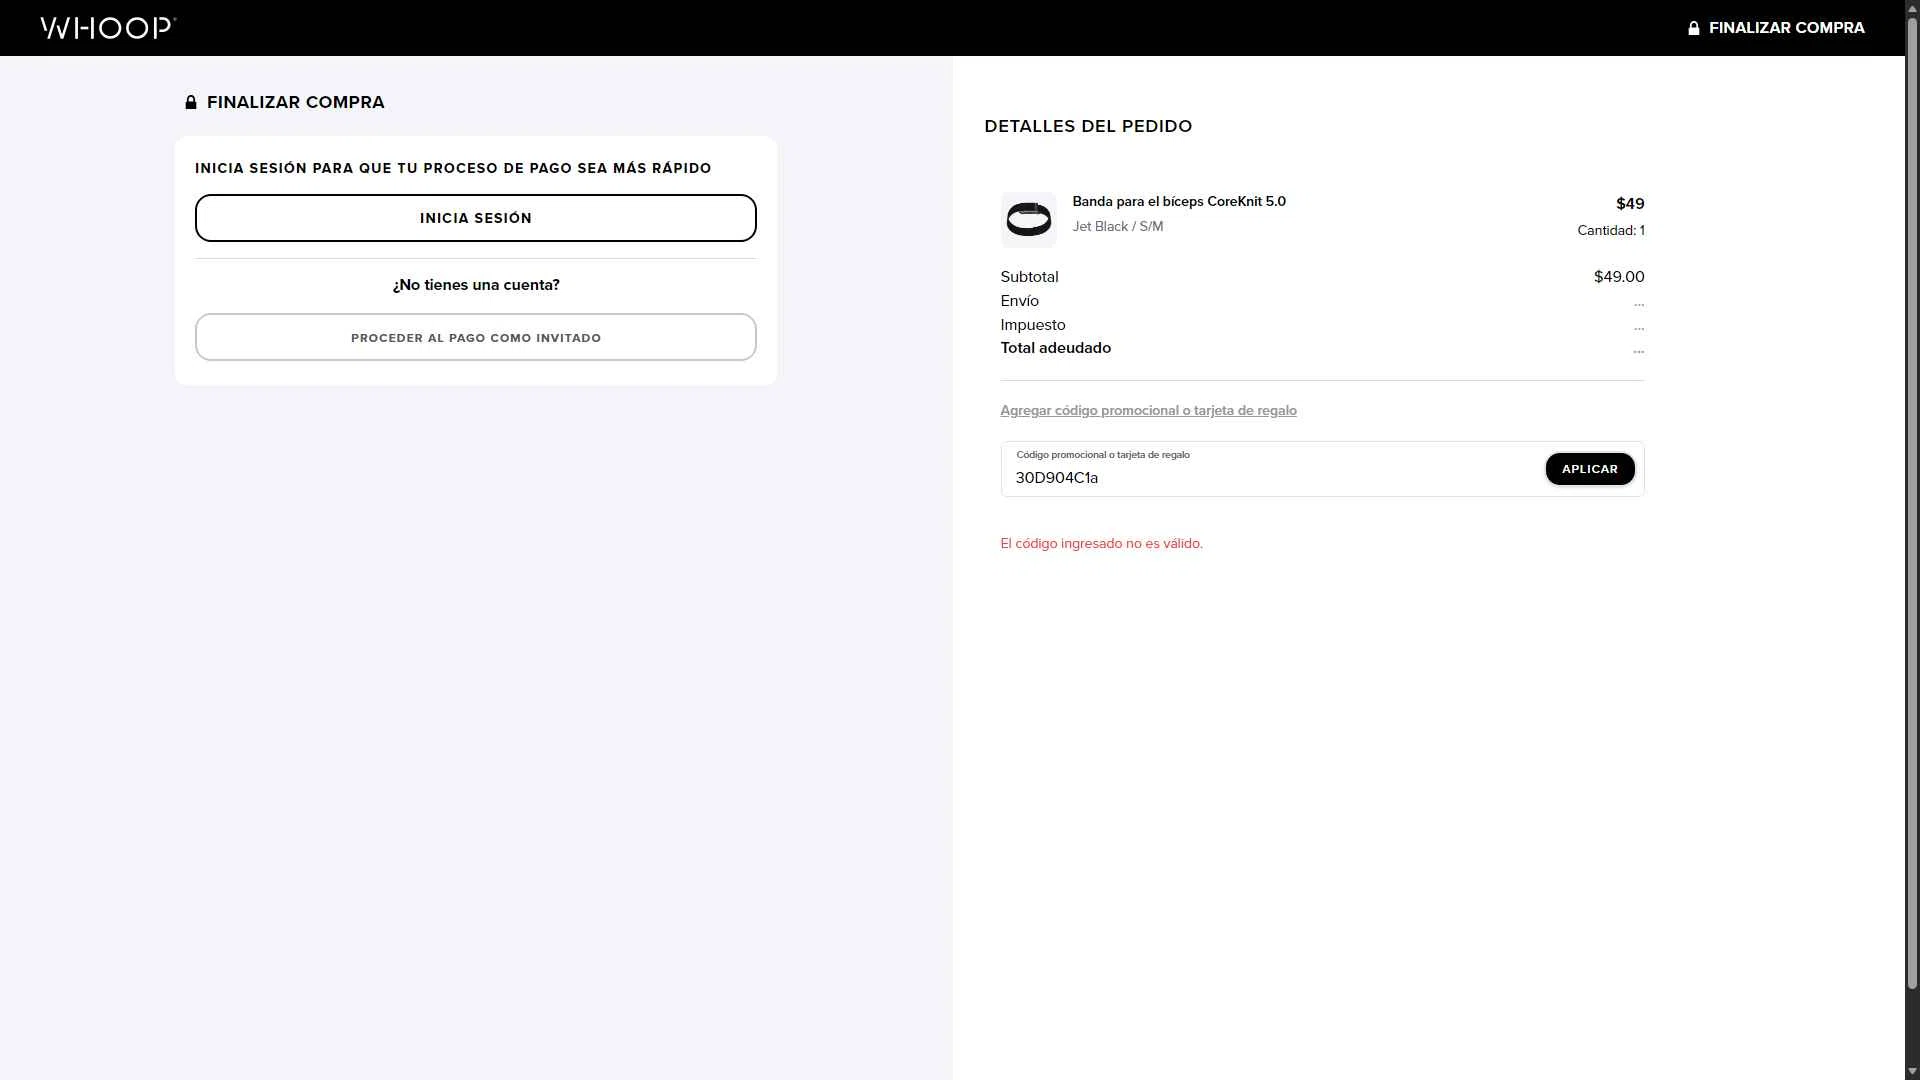Proceed to checkout as guest

(x=476, y=338)
